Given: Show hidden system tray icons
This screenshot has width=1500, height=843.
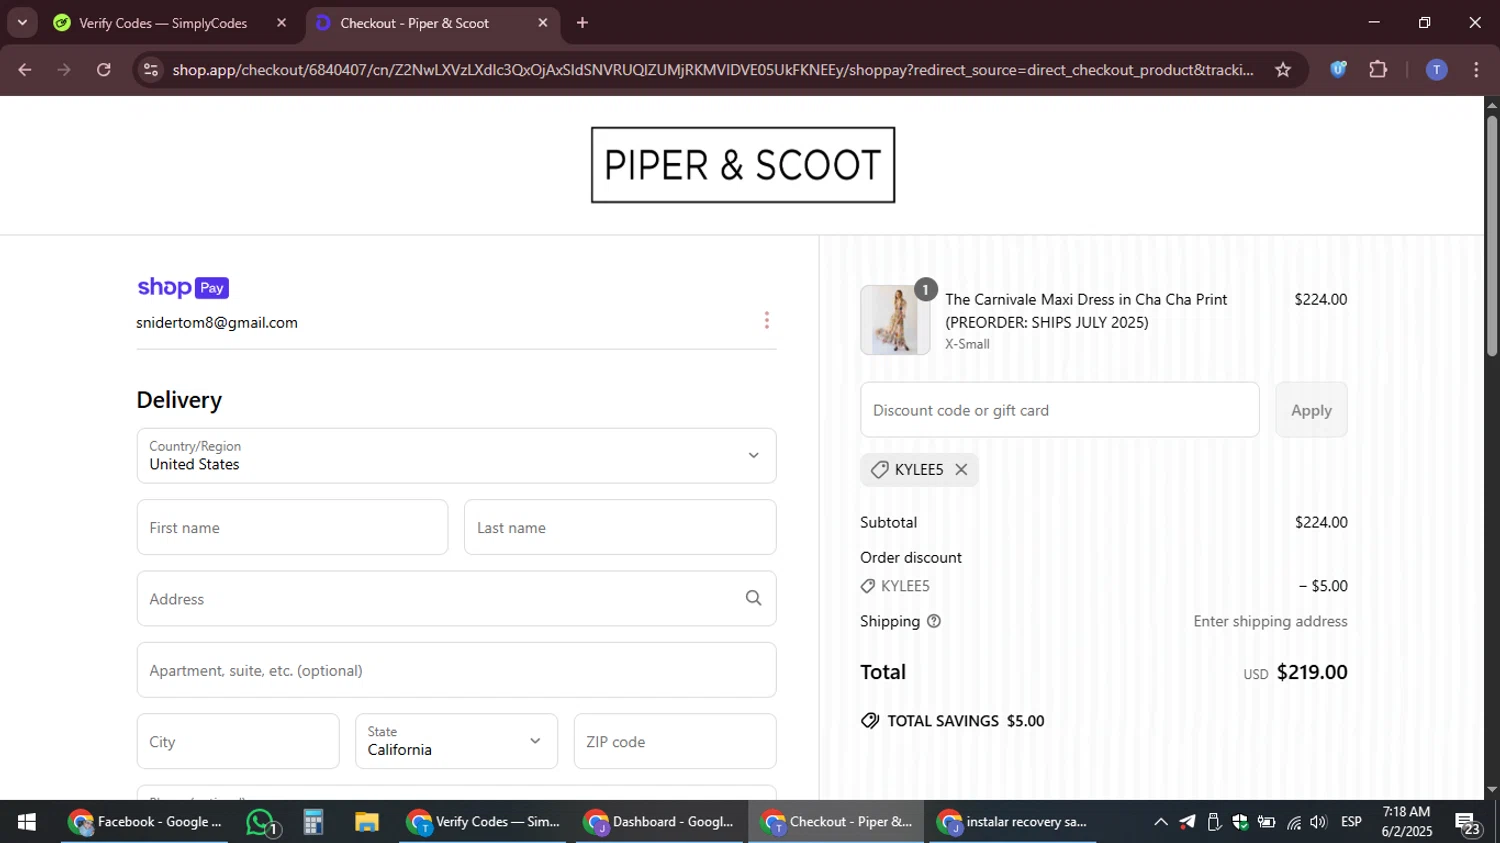Looking at the screenshot, I should (1160, 822).
